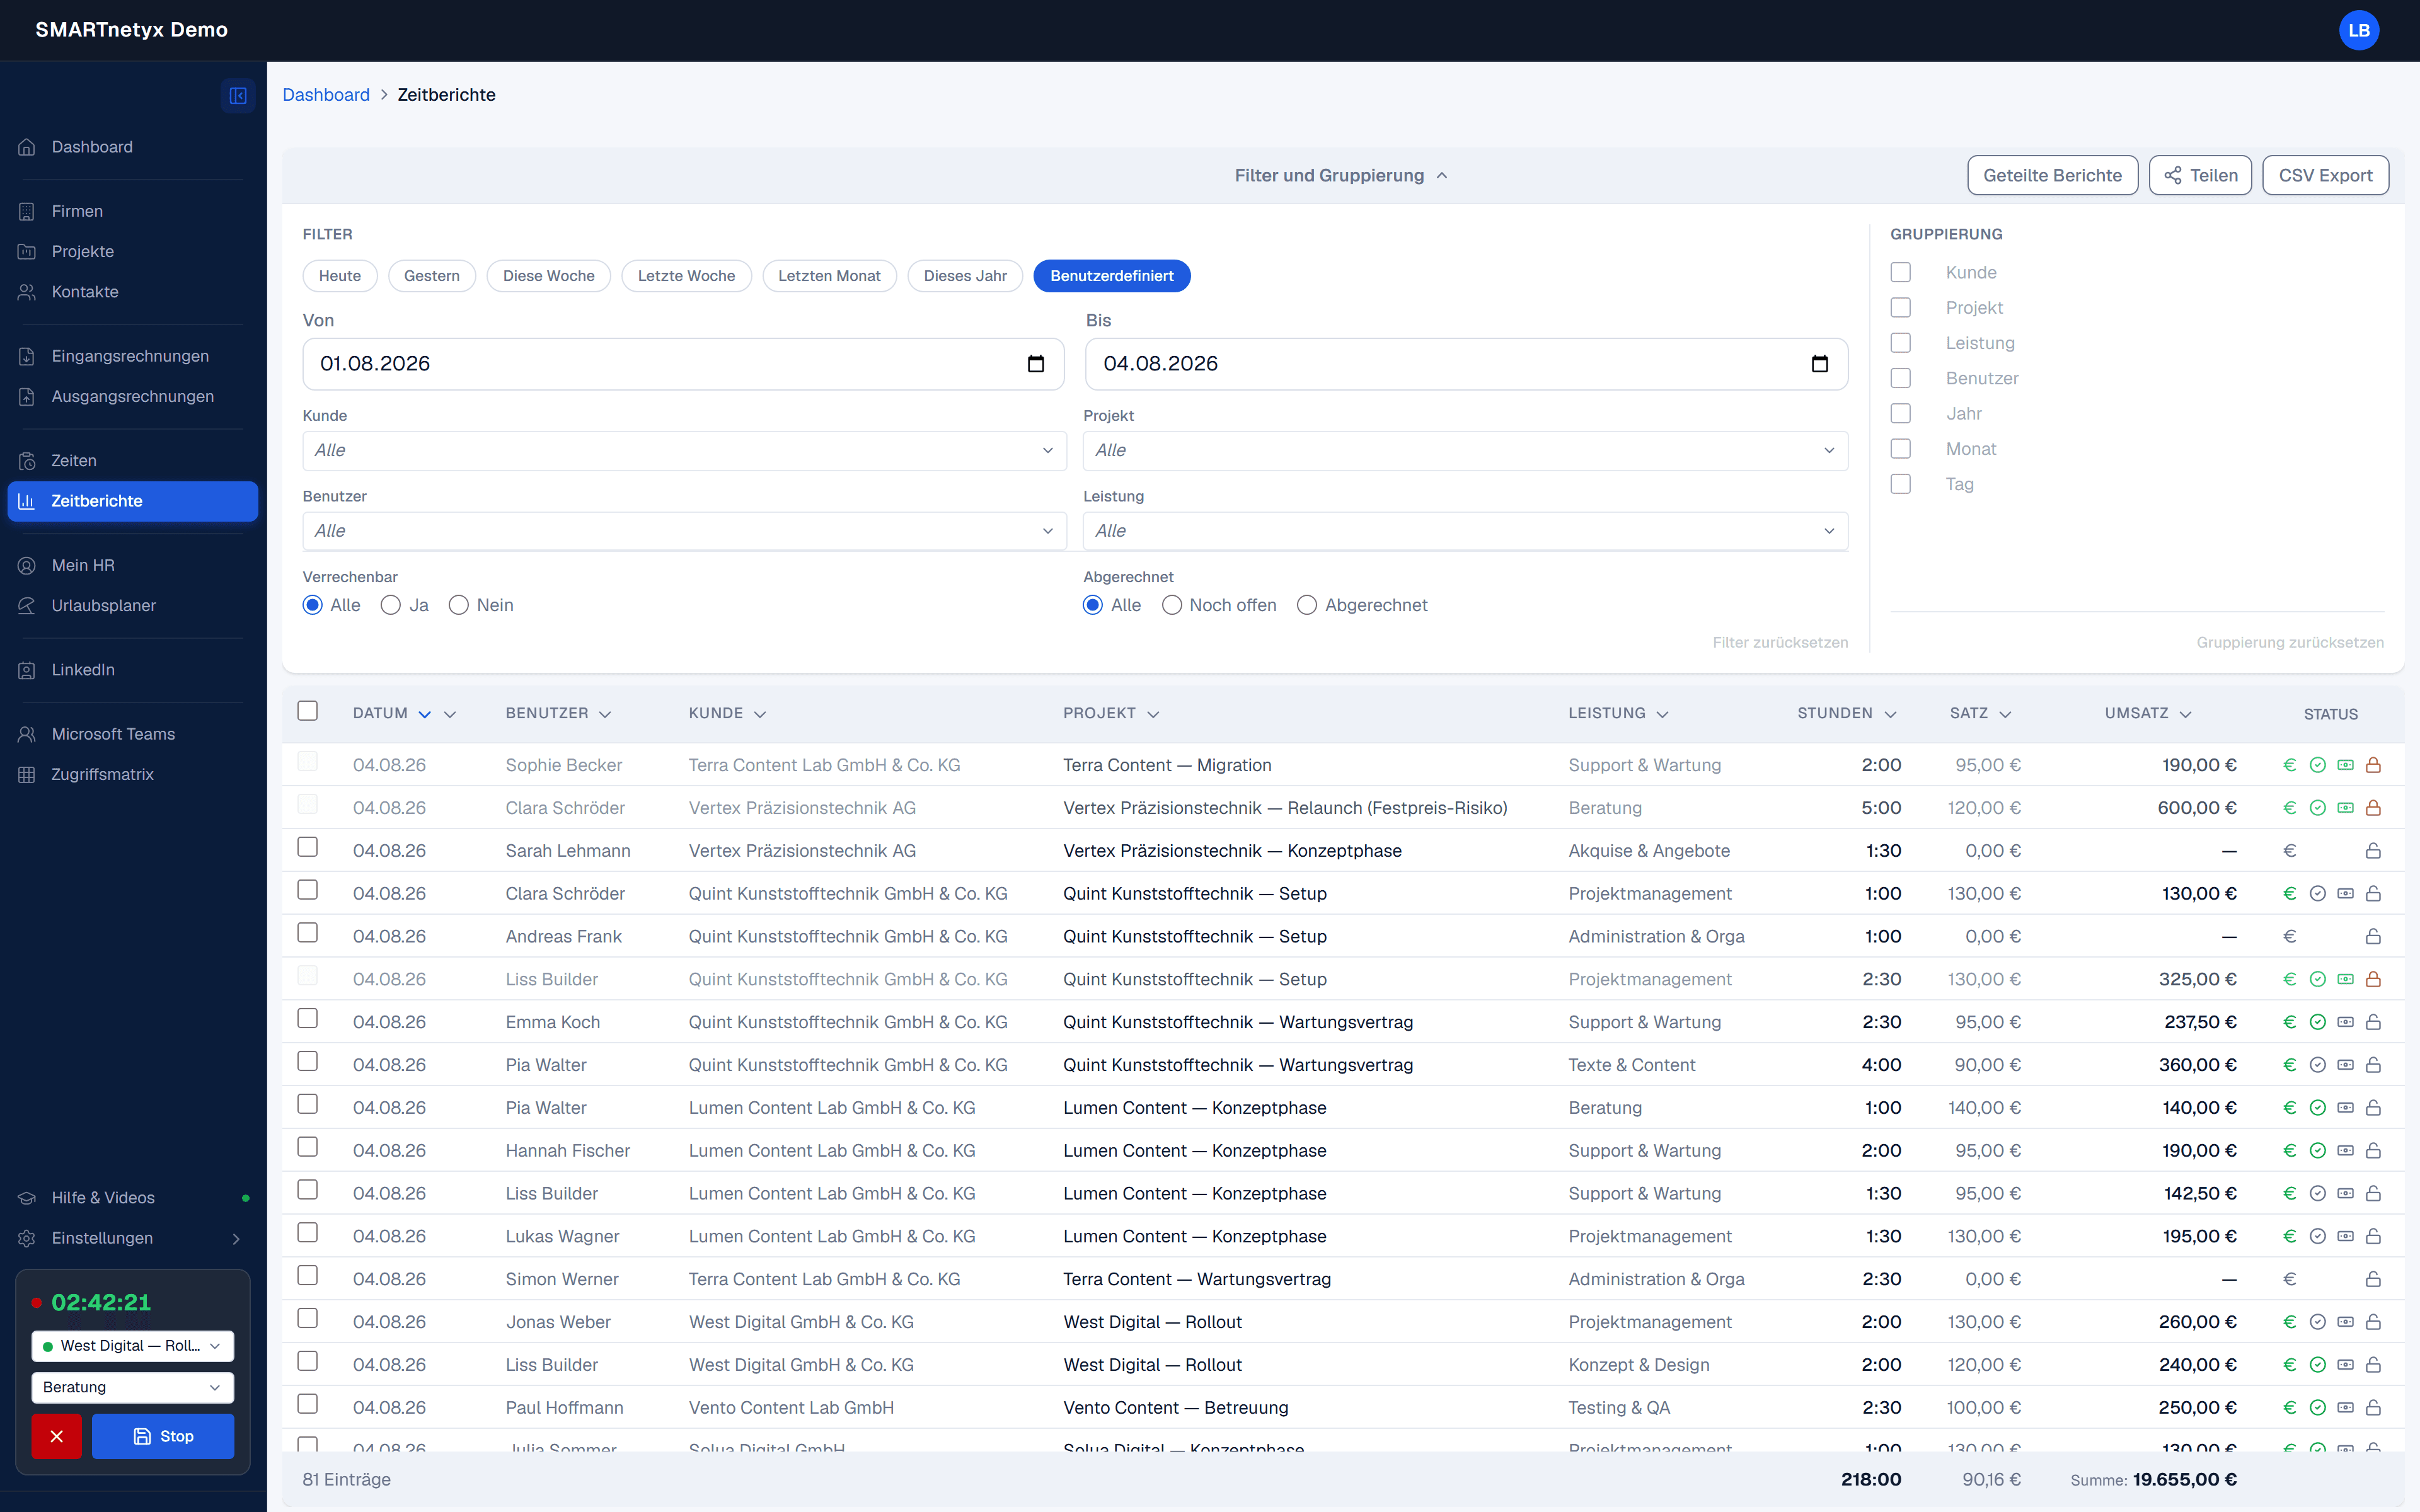Select the Heute filter chip
This screenshot has height=1512, width=2420.
point(340,276)
